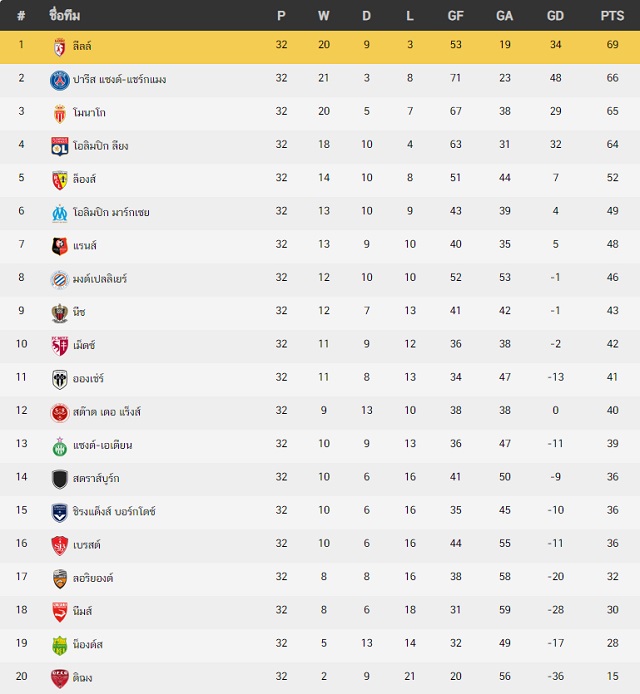Open the โอลิมปิก มาร์กเซย team name
Screen dimensions: 640x694
coord(111,212)
